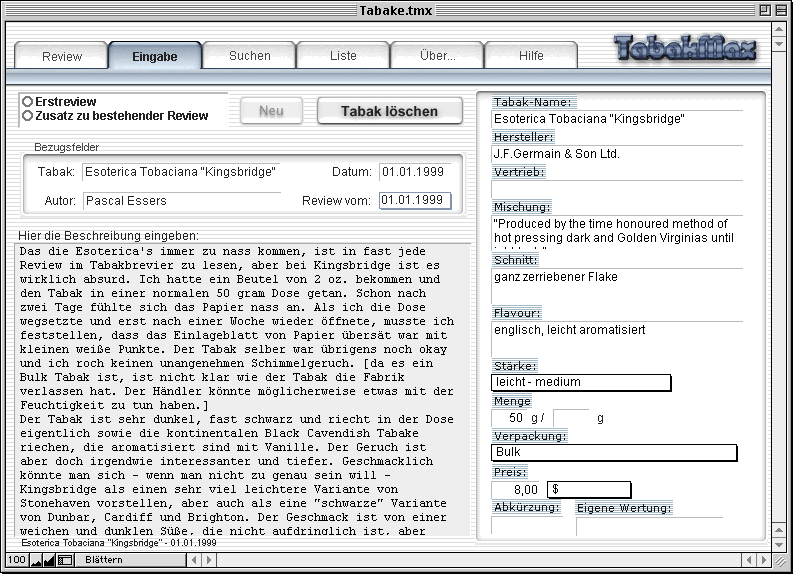Image resolution: width=793 pixels, height=574 pixels.
Task: Click the Eigene Wertung input field
Action: pyautogui.click(x=649, y=525)
